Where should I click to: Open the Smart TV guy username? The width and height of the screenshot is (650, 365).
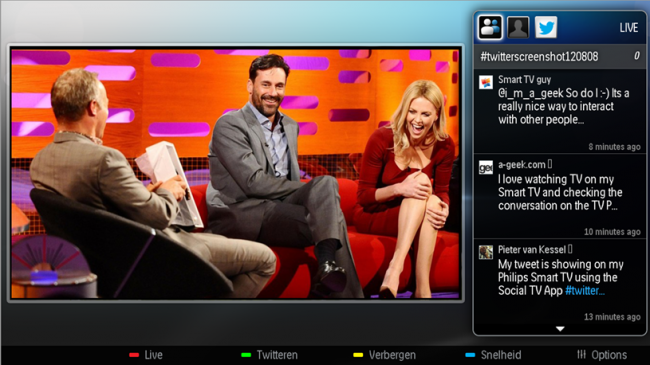(x=524, y=79)
